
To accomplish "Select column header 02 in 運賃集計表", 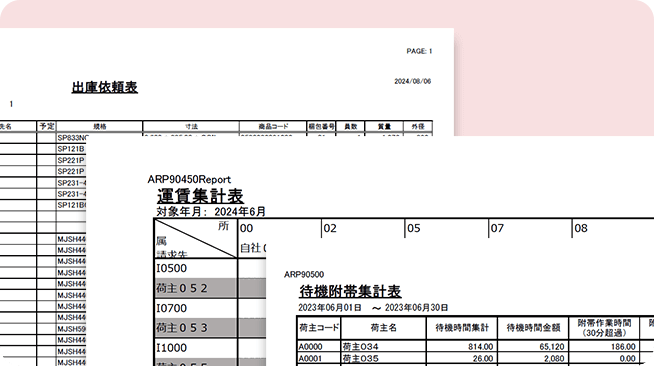I will coord(330,228).
